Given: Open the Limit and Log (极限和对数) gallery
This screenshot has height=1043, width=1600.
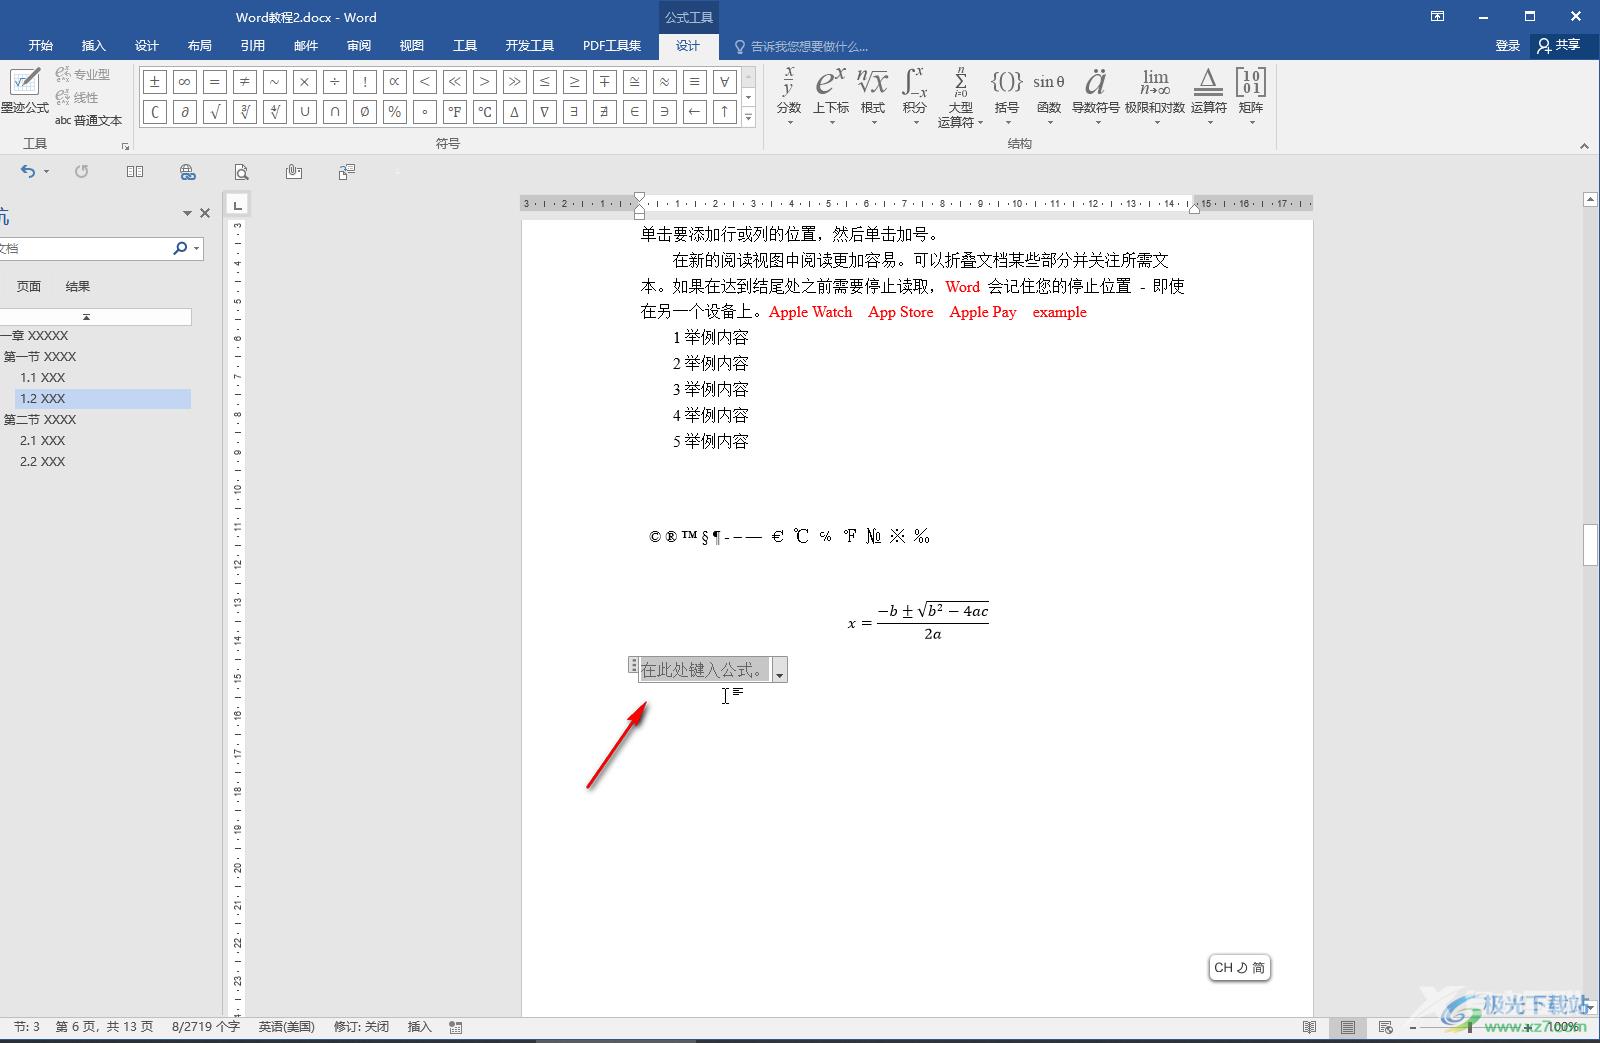Looking at the screenshot, I should coord(1155,96).
